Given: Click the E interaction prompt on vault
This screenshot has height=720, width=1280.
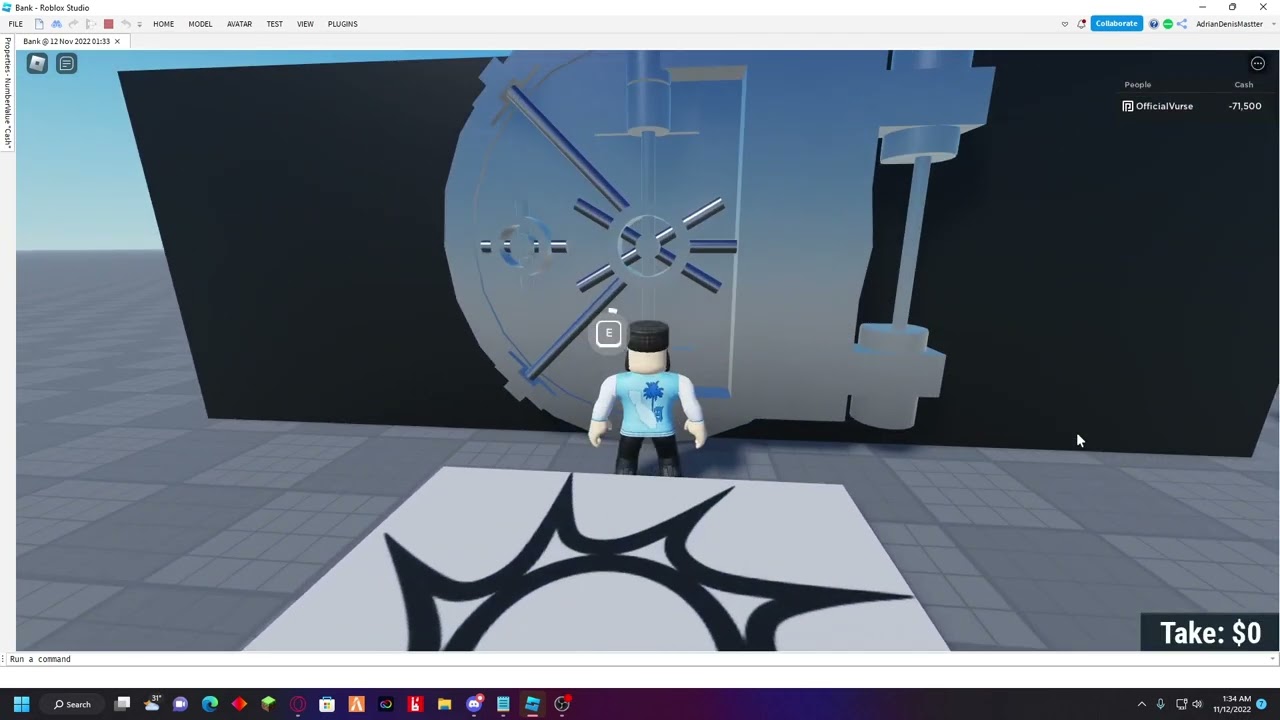Looking at the screenshot, I should 609,333.
